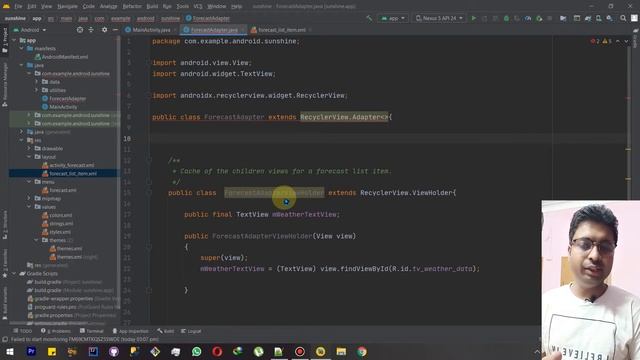This screenshot has width=640, height=360.
Task: Open the Logcat tool window
Action: (x=191, y=331)
